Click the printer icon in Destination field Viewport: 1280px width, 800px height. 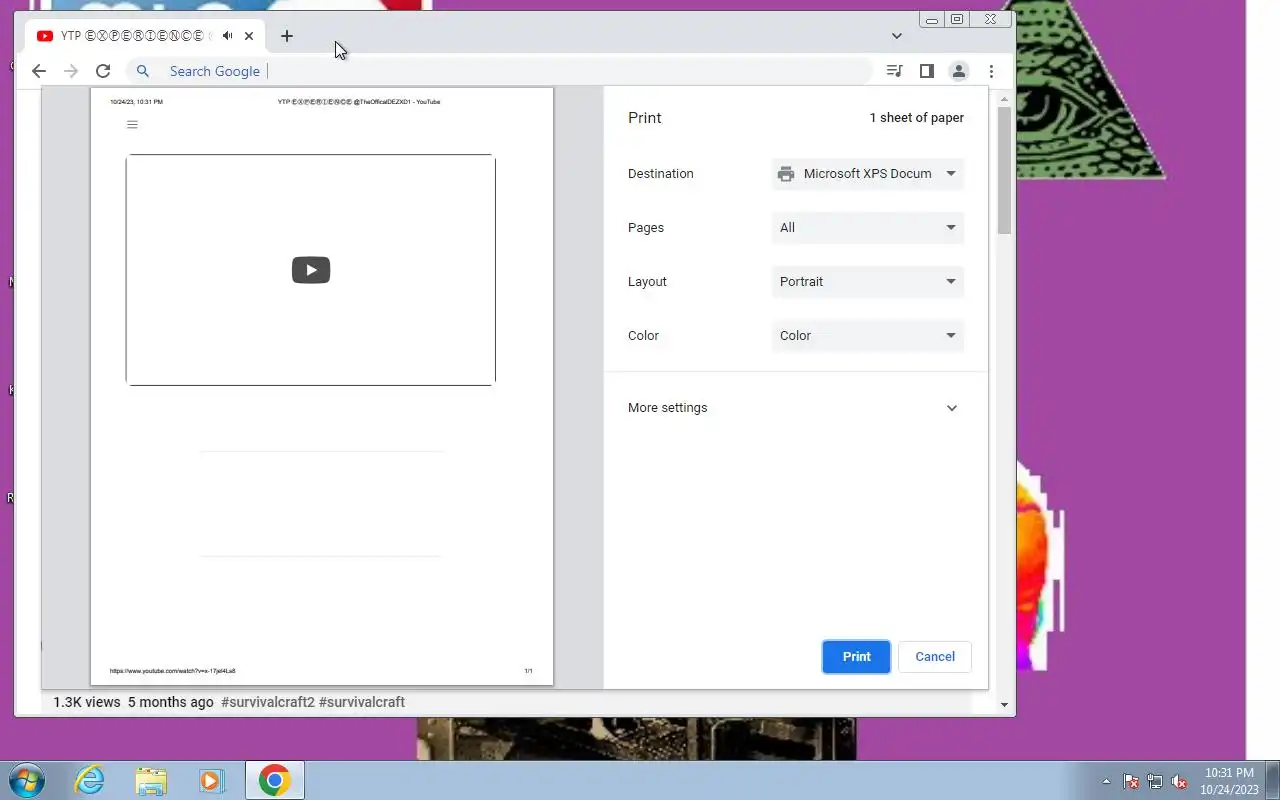[x=786, y=174]
